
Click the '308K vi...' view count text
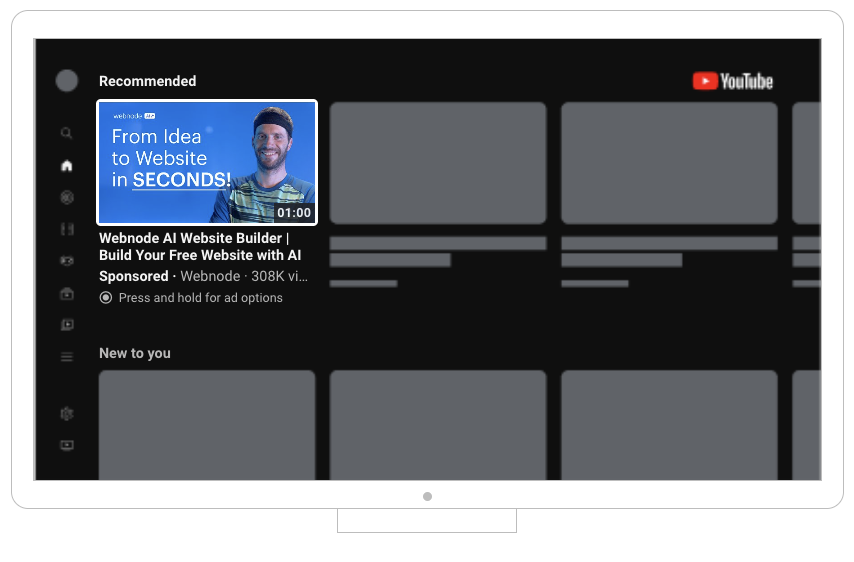[x=279, y=276]
